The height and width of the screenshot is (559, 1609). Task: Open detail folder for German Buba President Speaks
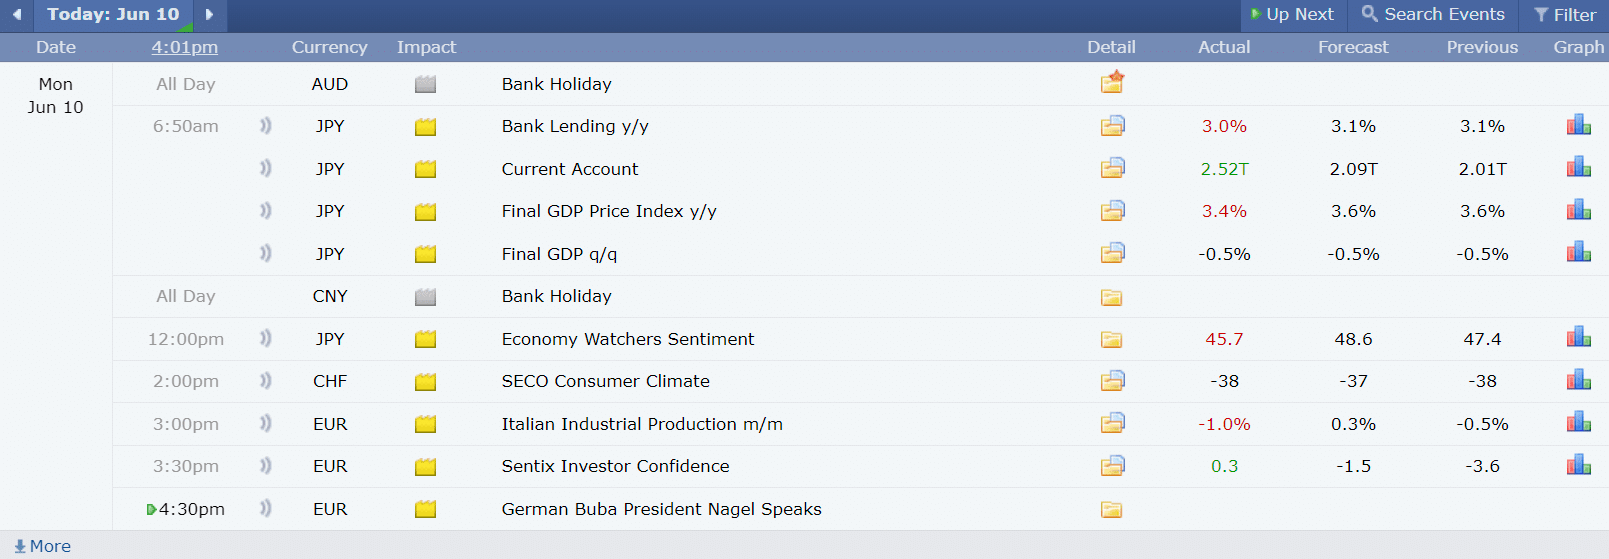point(1111,510)
